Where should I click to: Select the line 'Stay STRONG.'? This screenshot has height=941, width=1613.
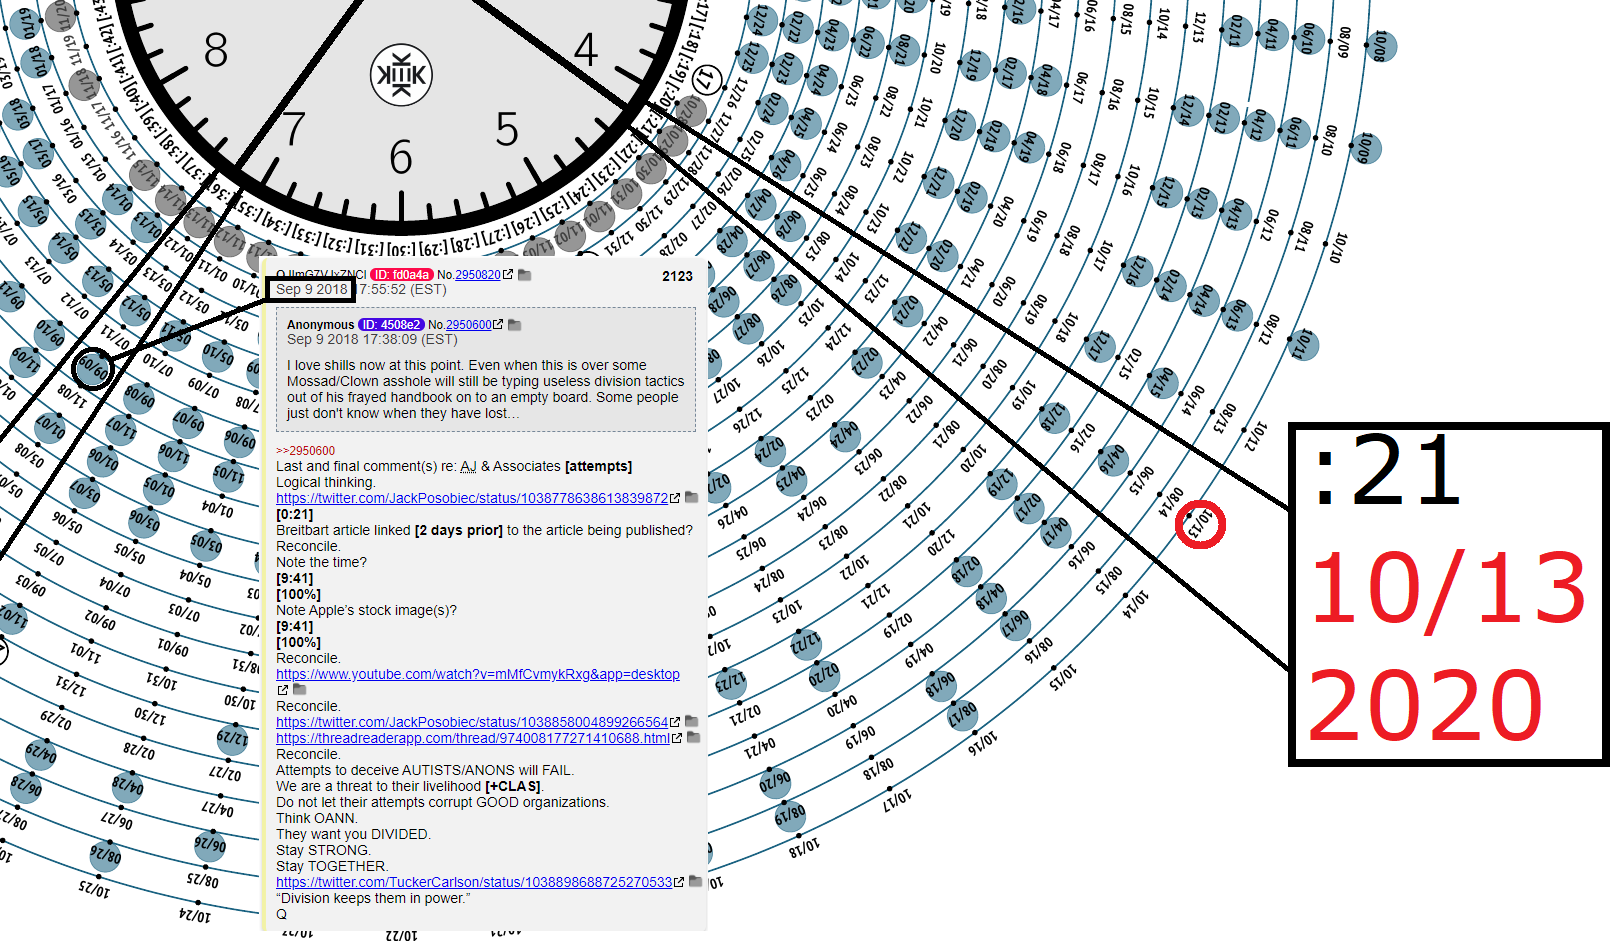click(323, 850)
